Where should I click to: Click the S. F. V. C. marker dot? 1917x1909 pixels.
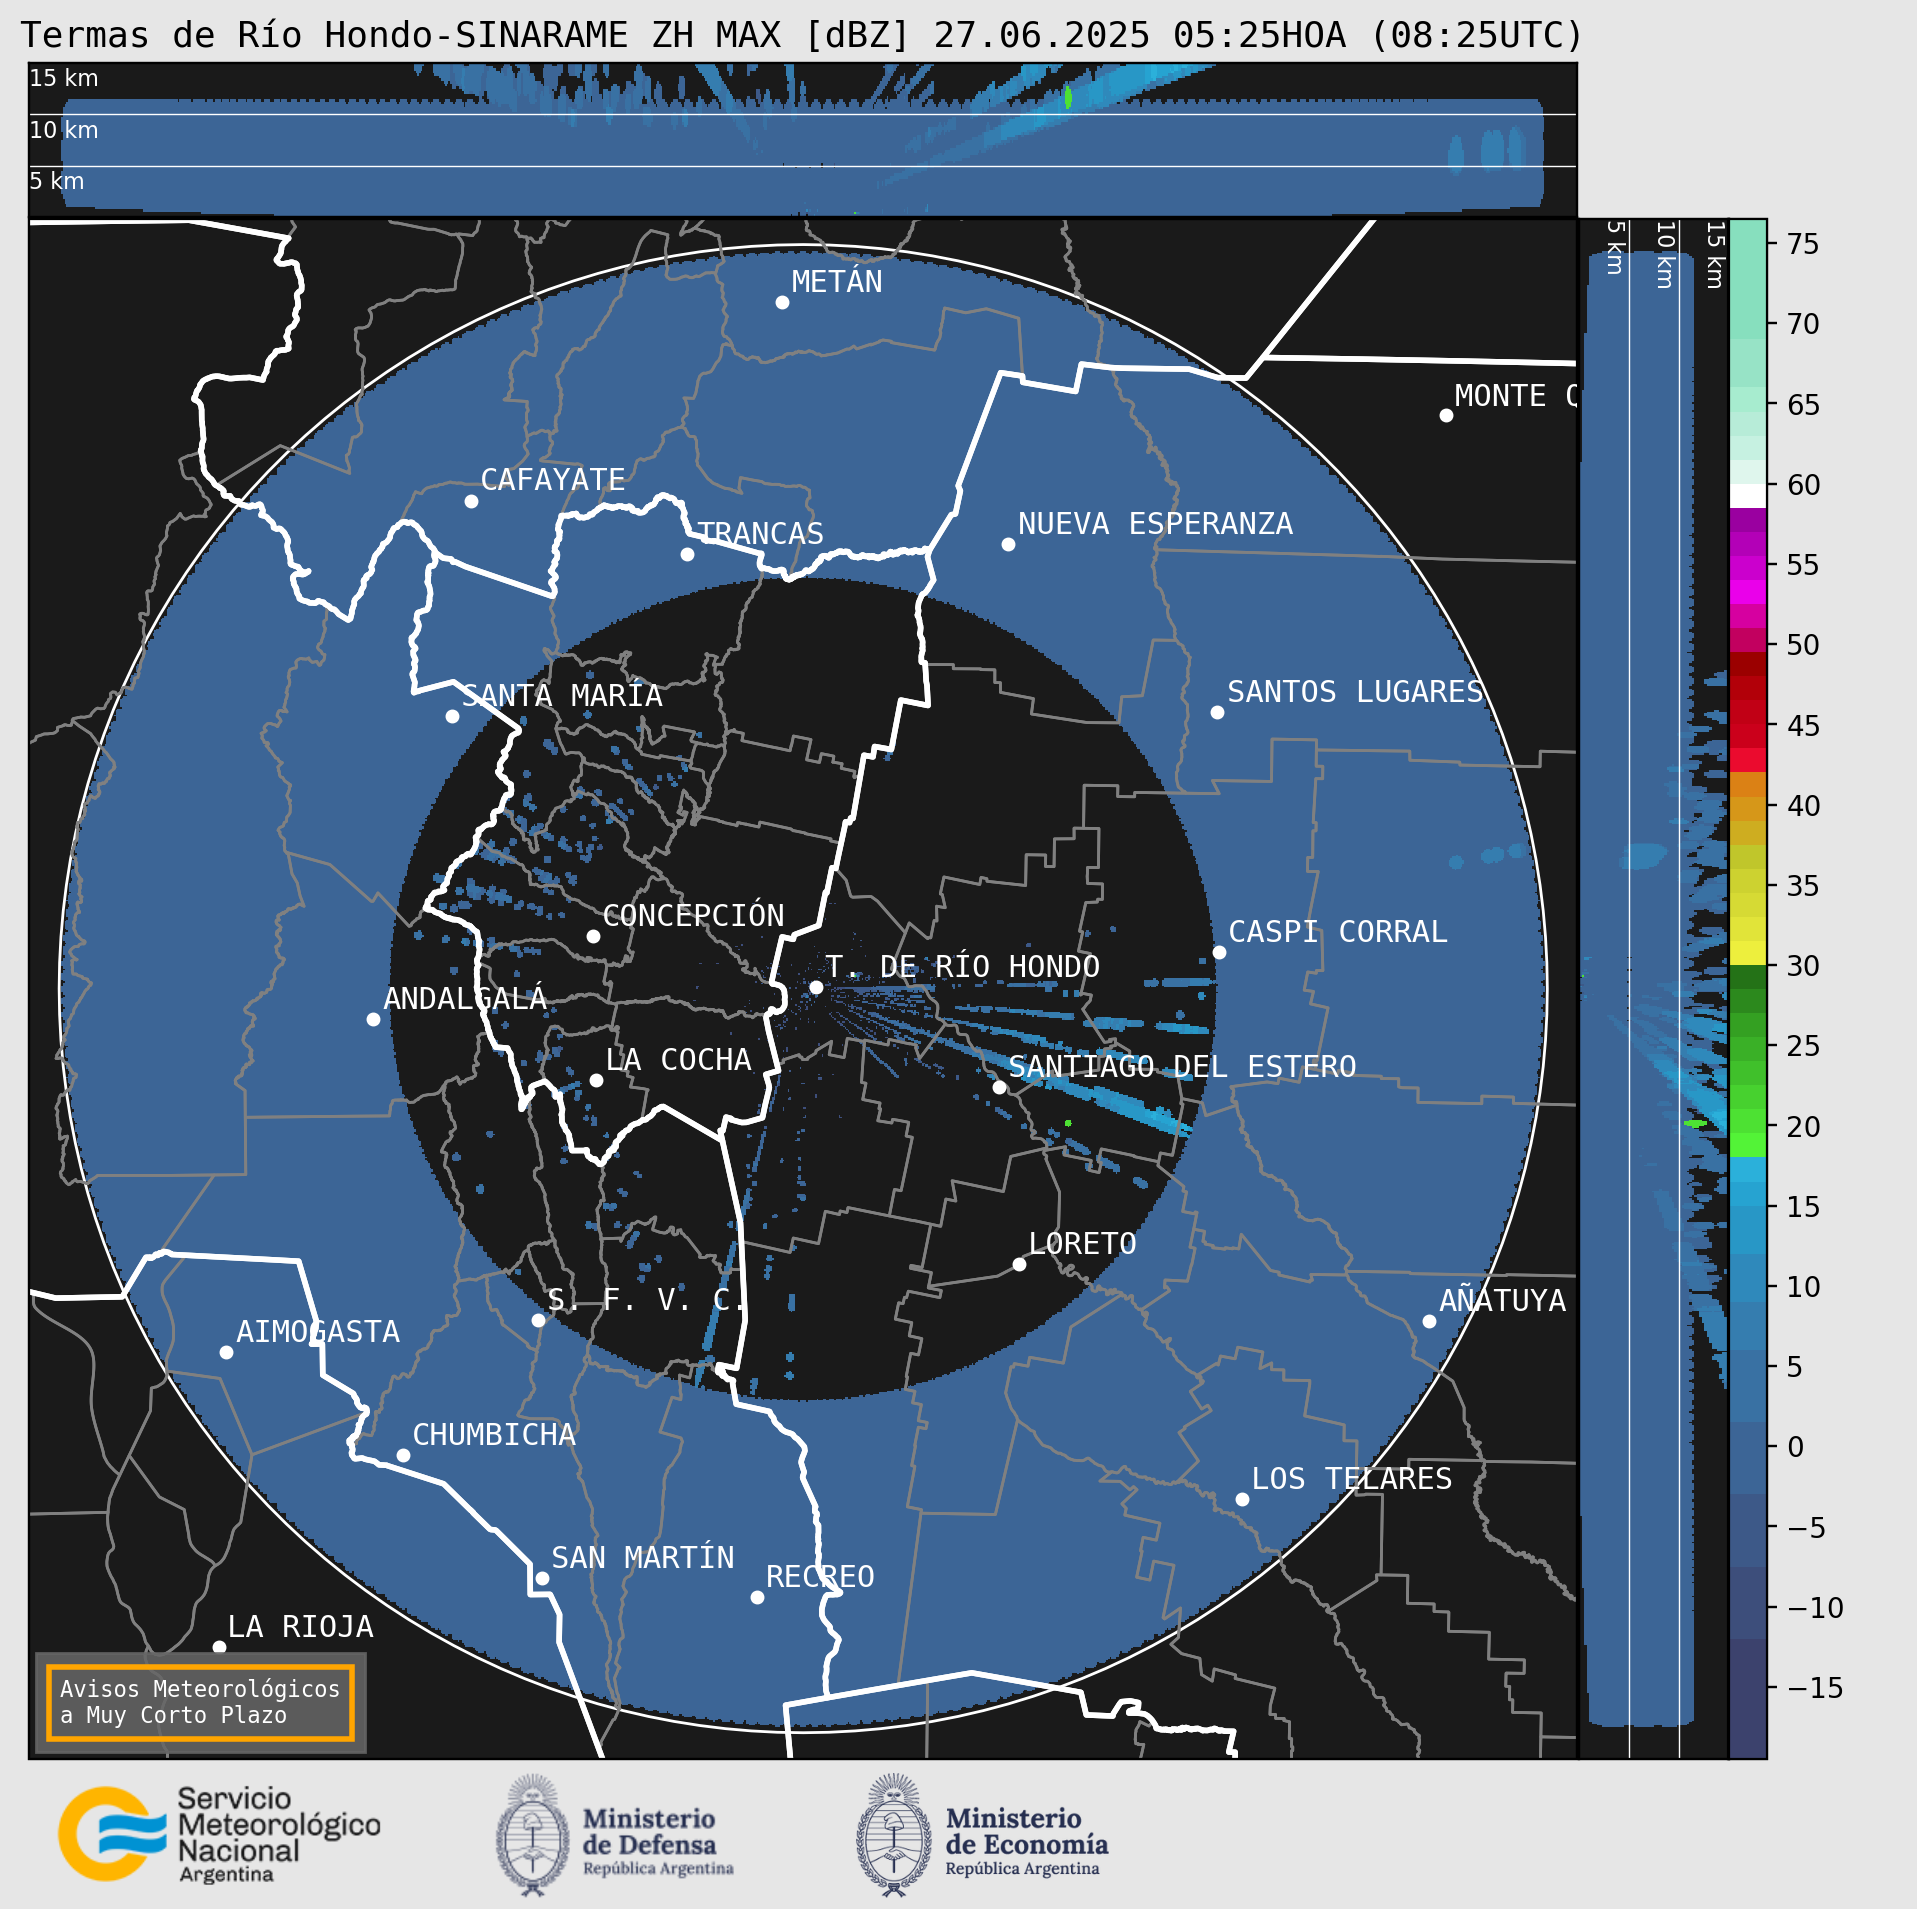coord(538,1320)
